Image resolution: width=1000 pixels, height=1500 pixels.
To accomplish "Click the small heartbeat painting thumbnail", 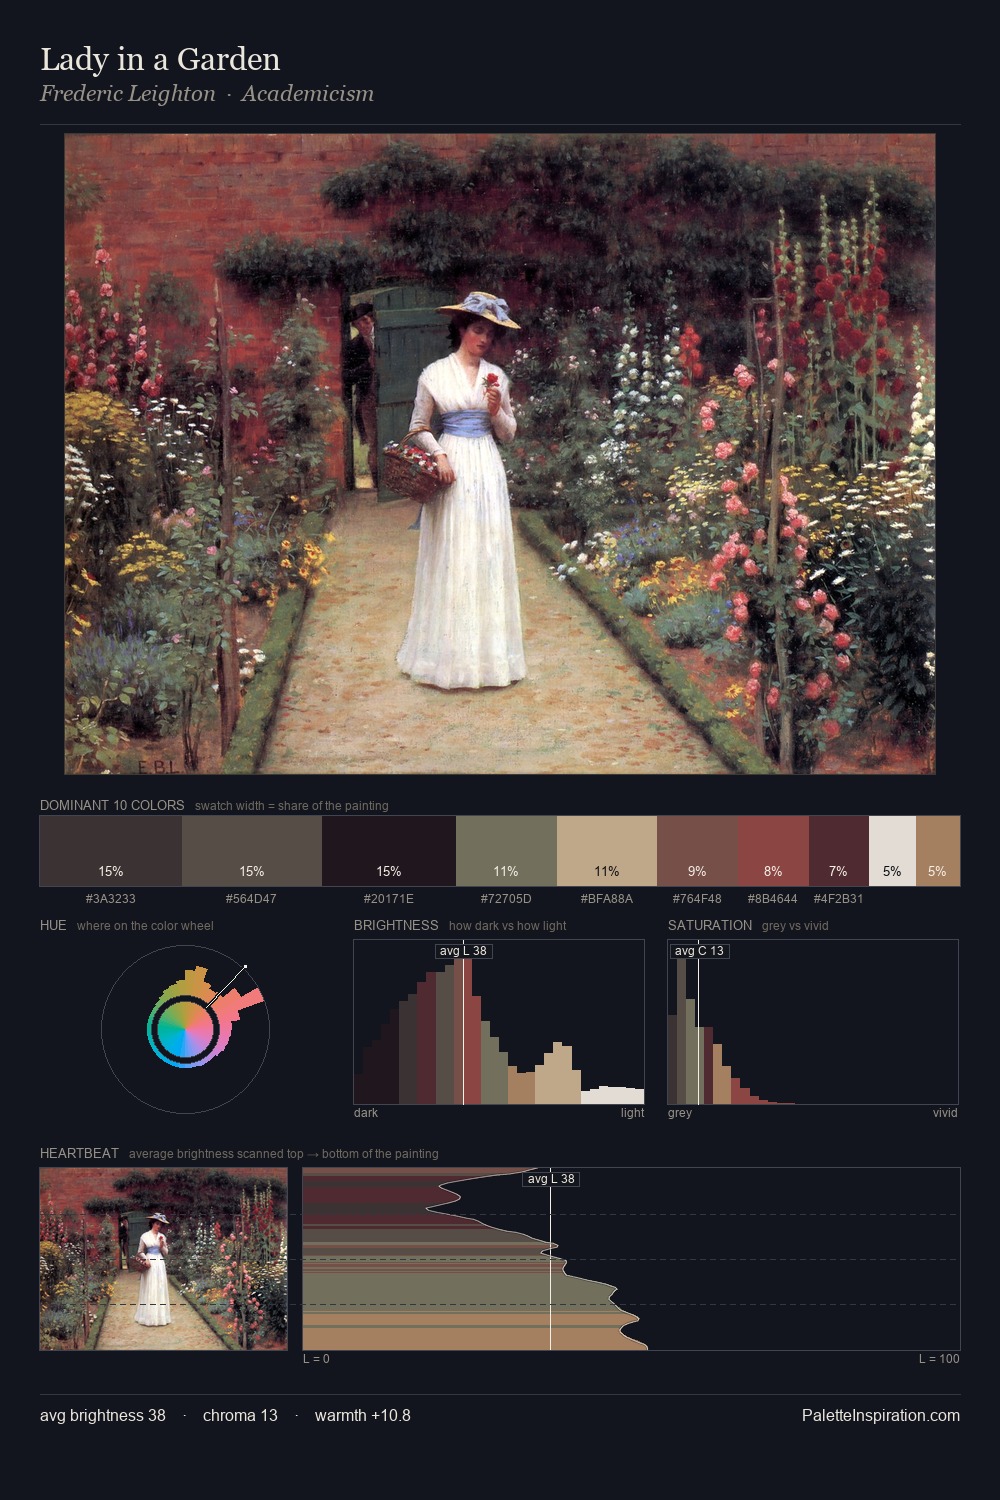I will click(164, 1259).
